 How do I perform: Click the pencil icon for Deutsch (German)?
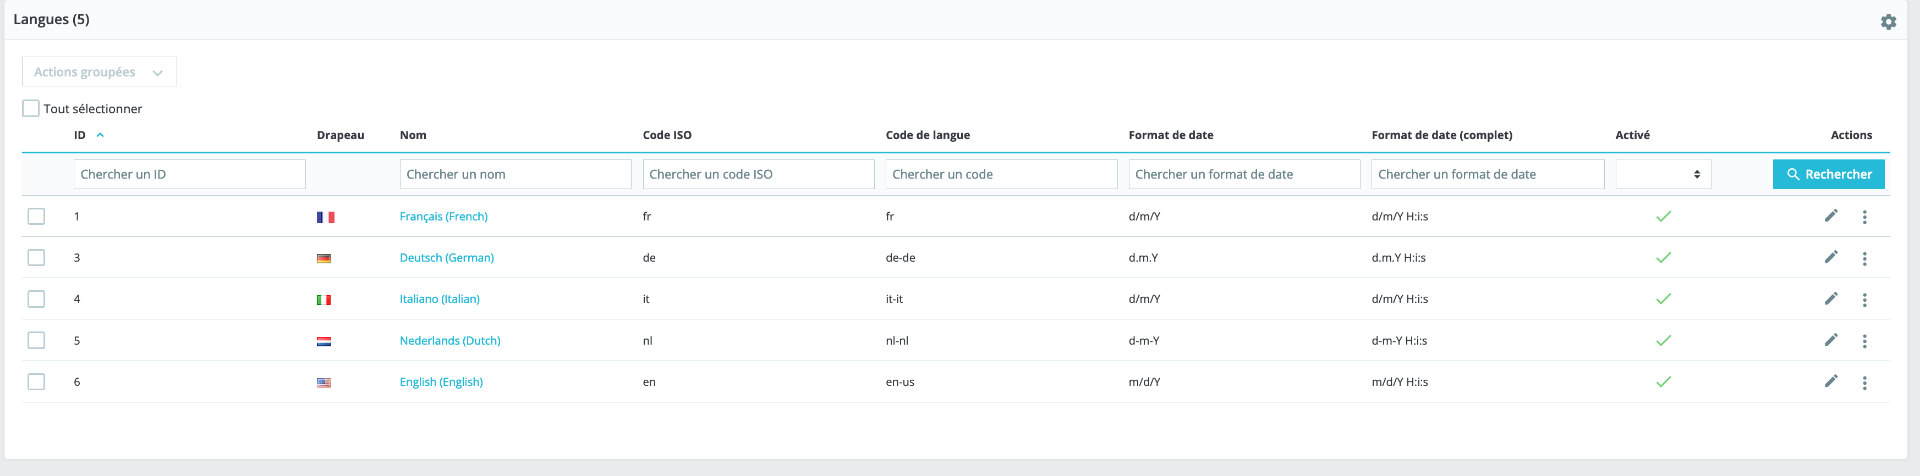[1831, 257]
